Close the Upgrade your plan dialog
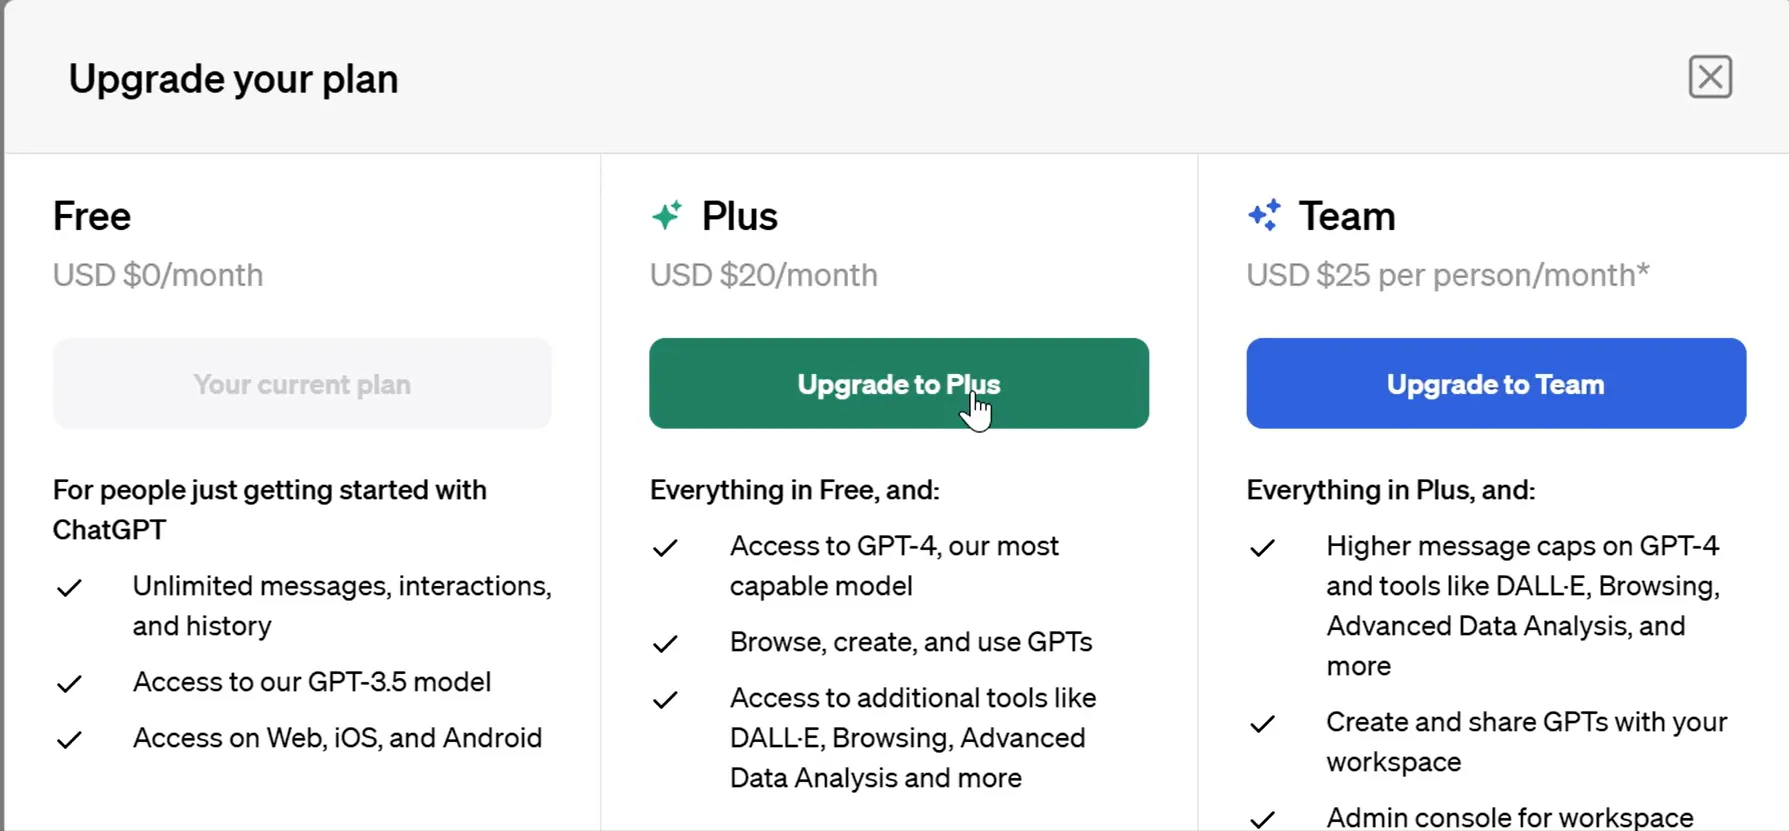The height and width of the screenshot is (831, 1789). tap(1710, 77)
